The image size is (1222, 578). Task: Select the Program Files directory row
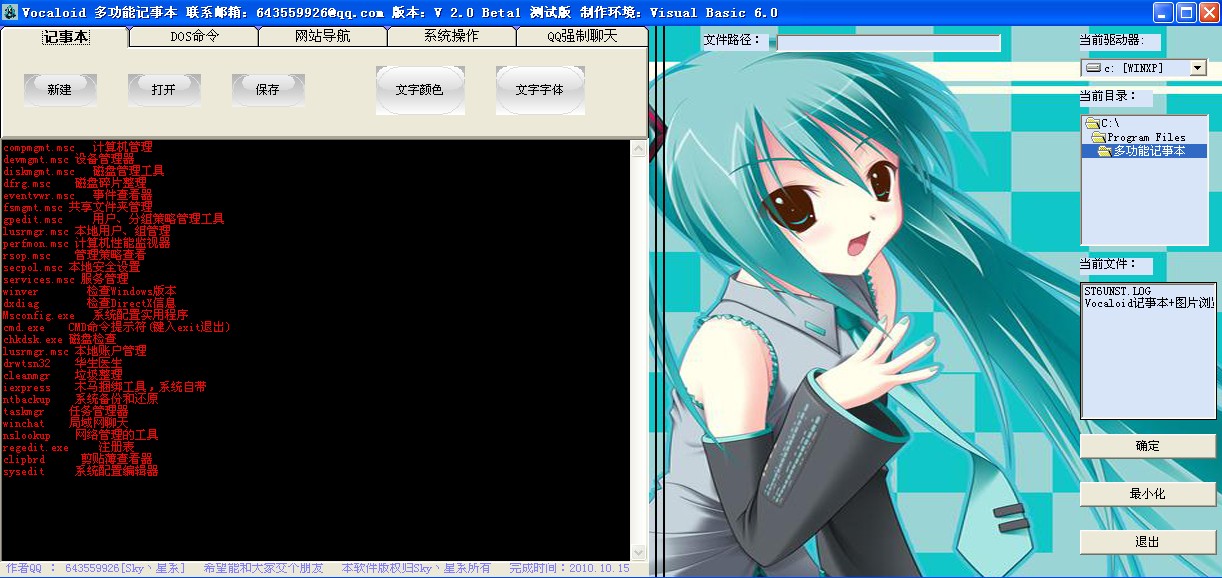(x=1144, y=137)
